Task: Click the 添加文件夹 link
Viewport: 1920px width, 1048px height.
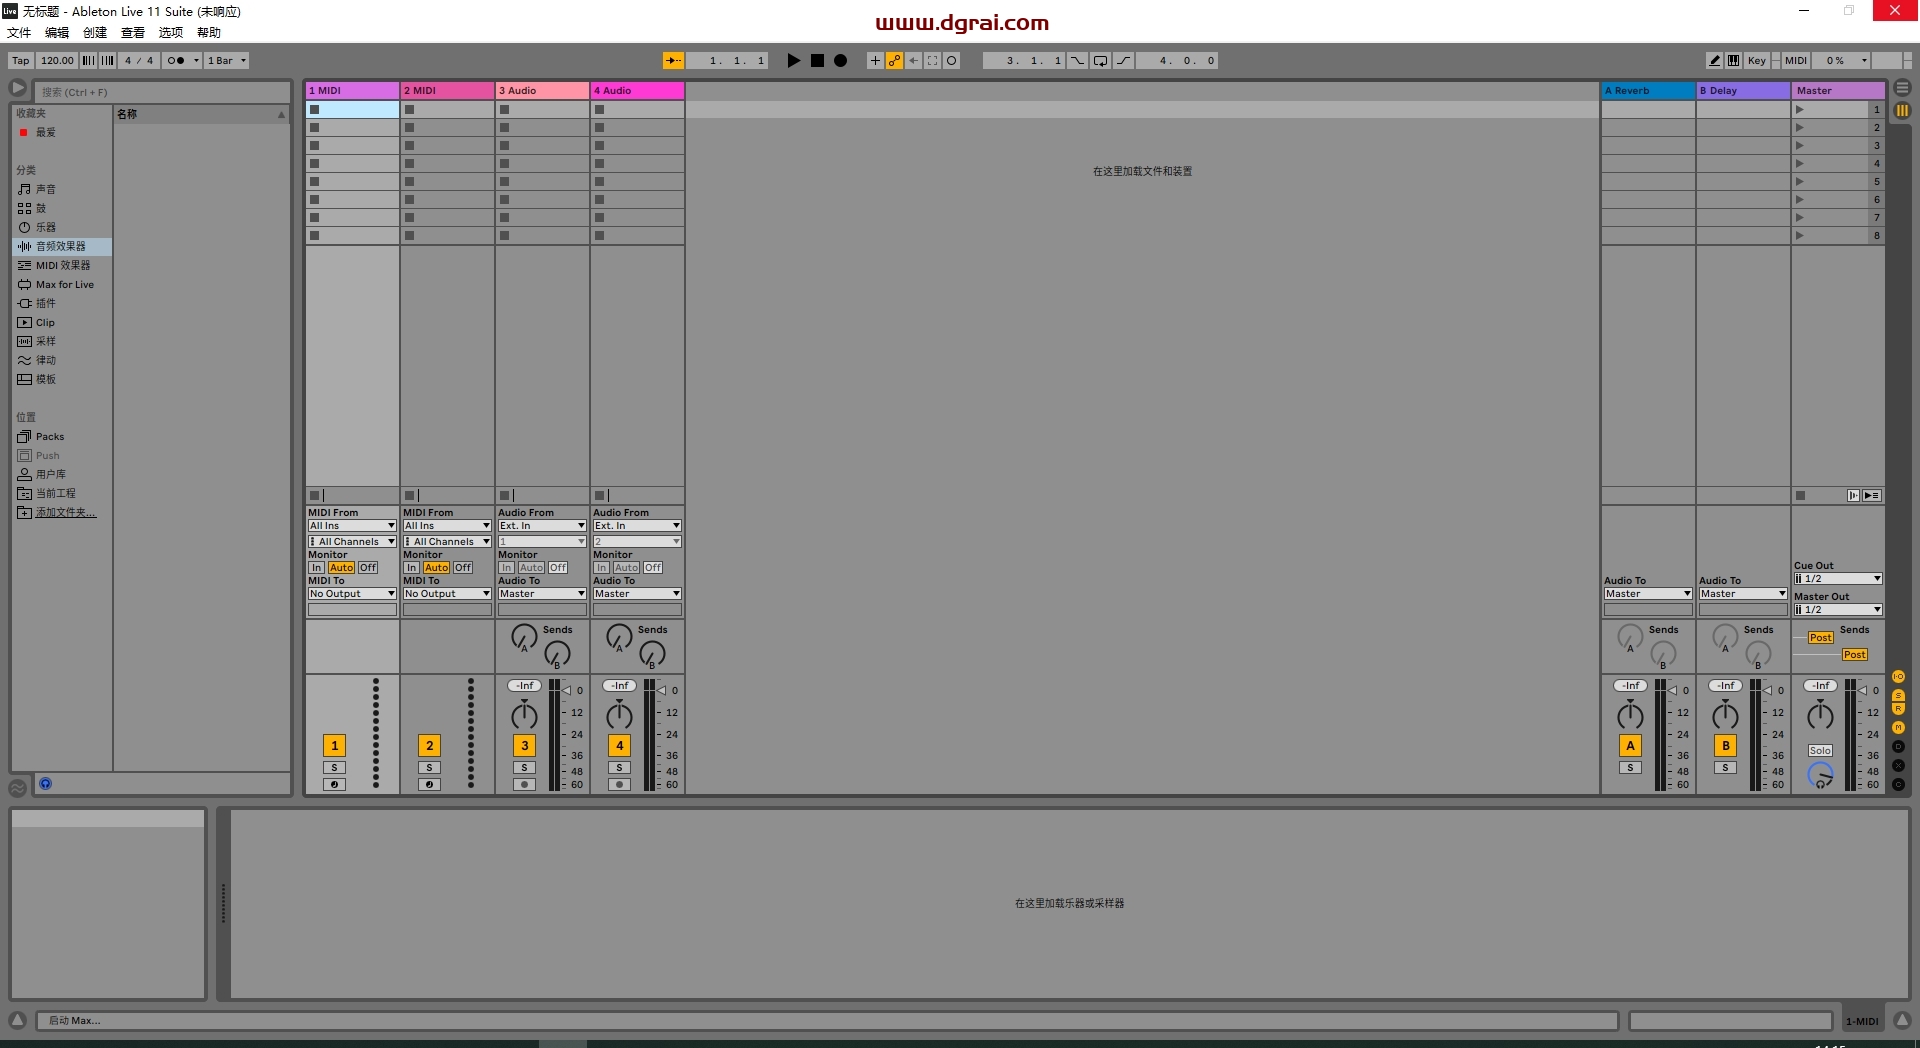Action: [x=66, y=512]
